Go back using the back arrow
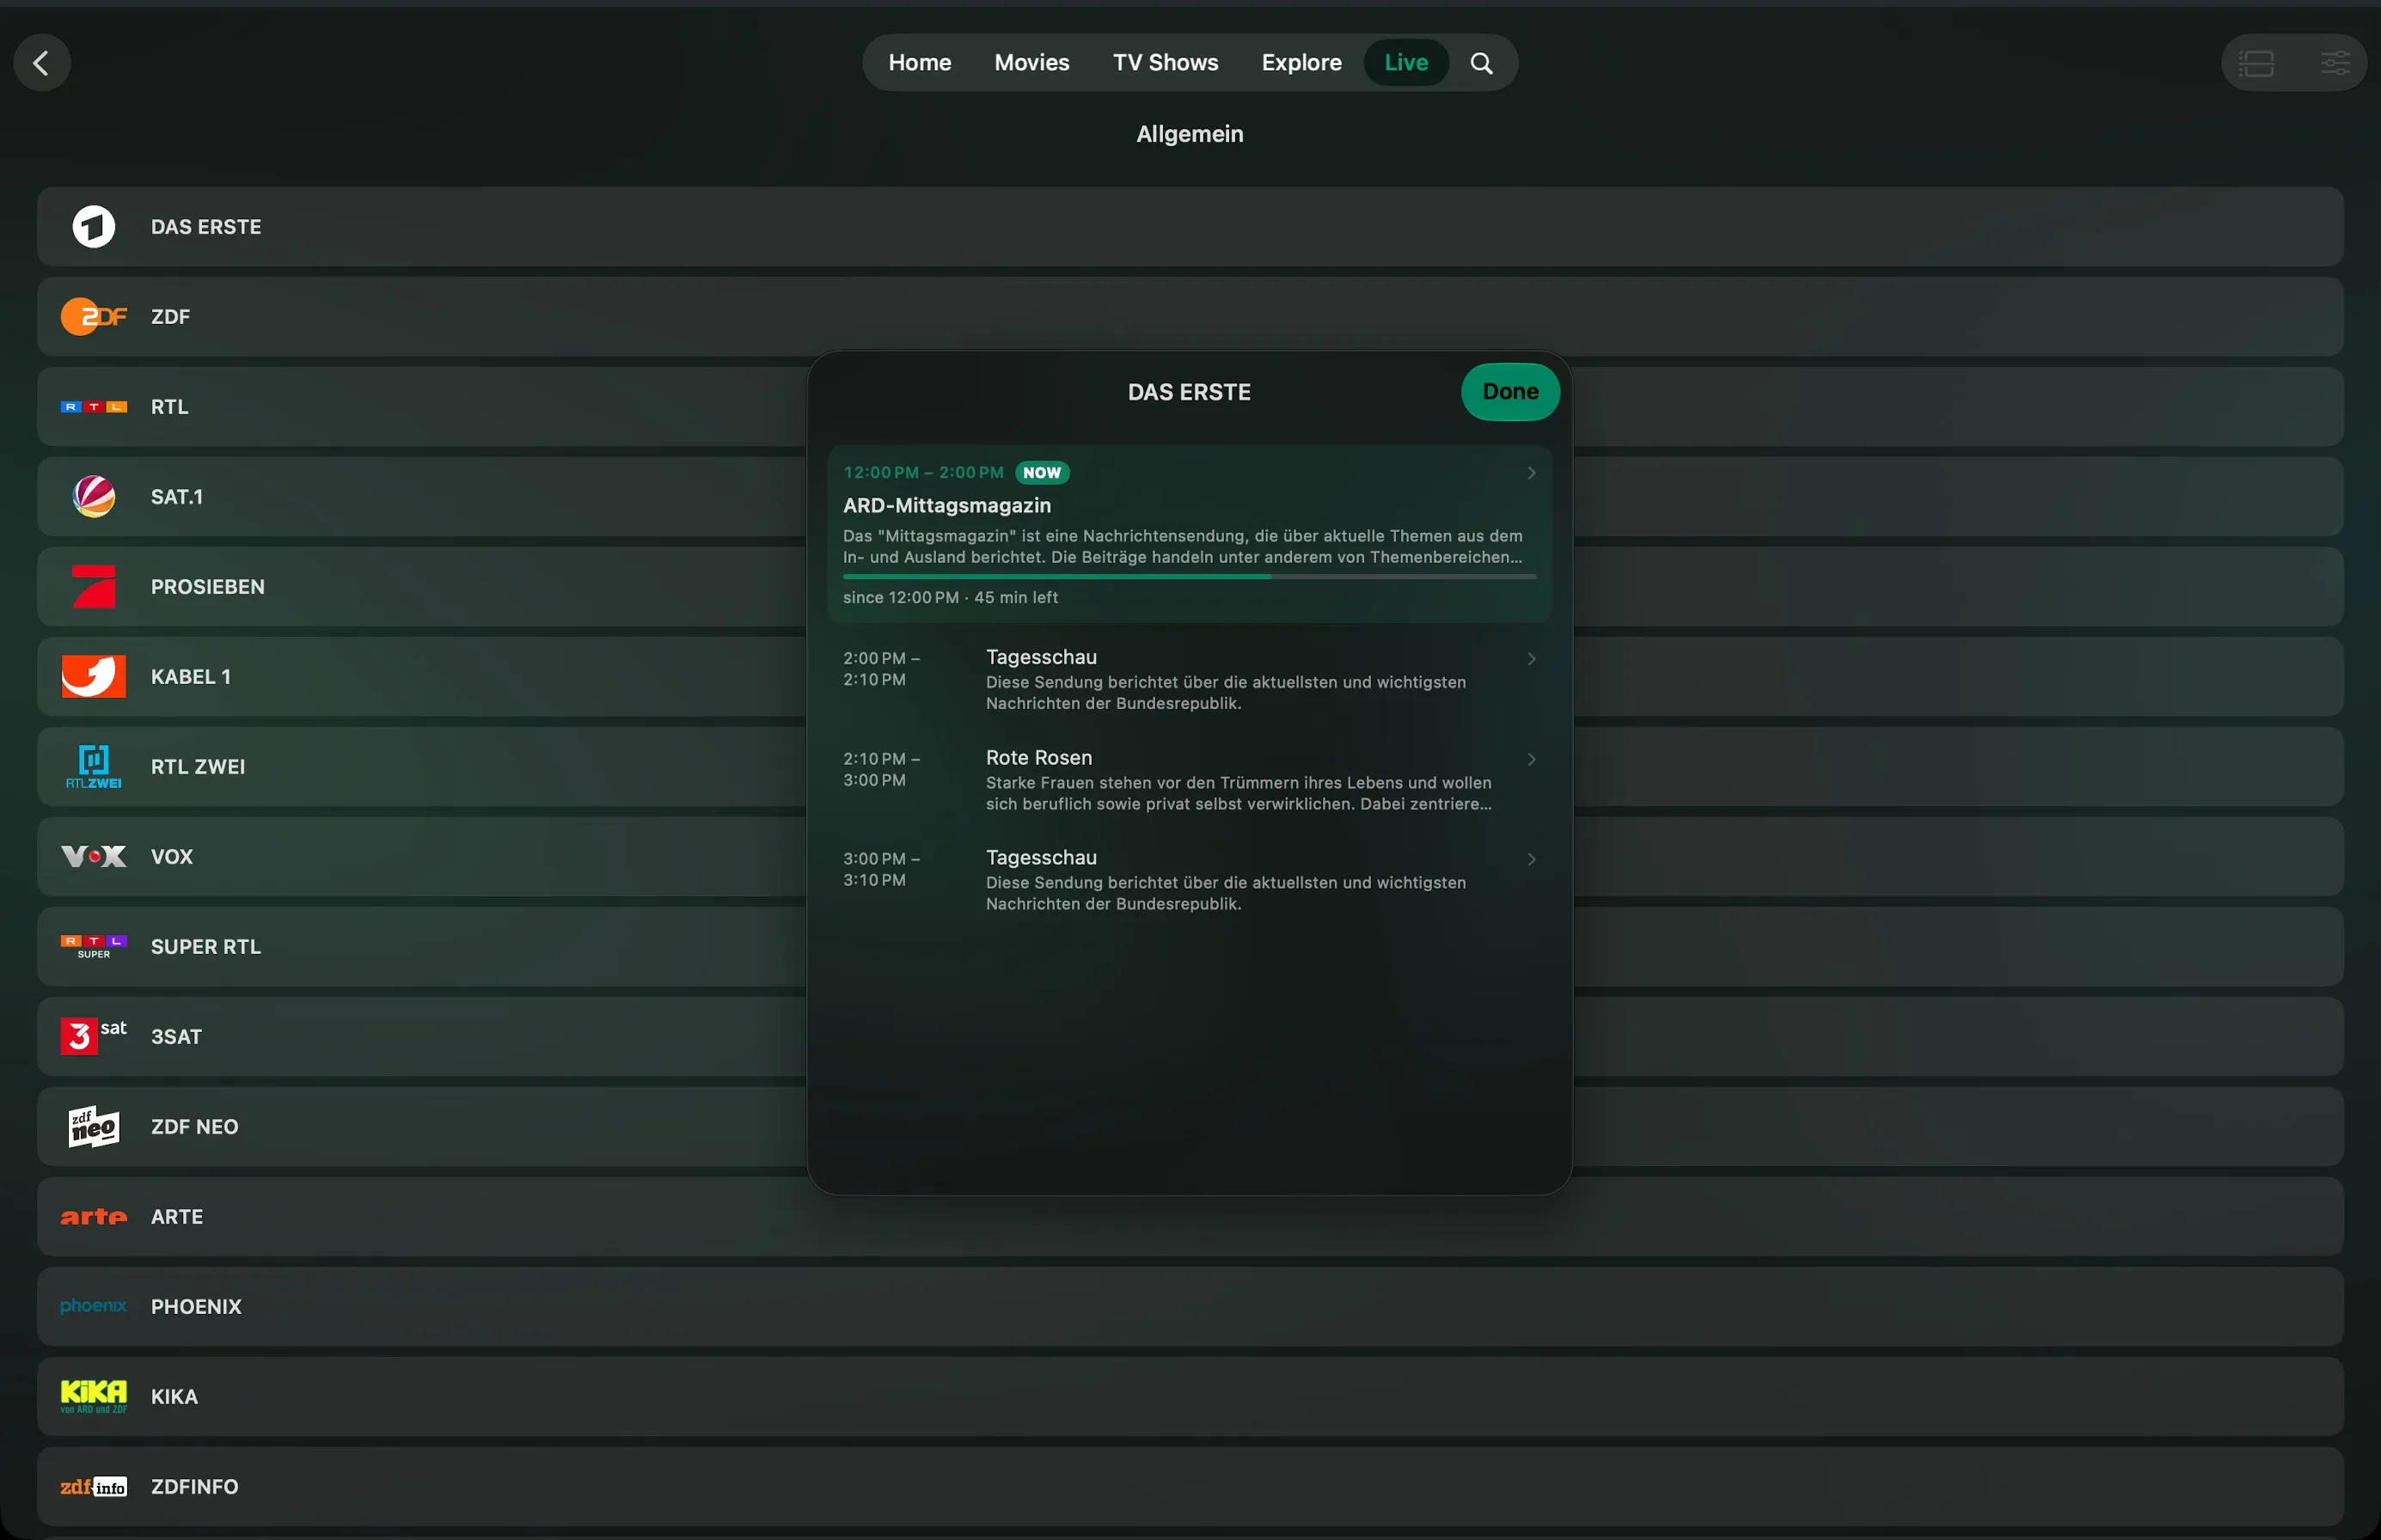 [42, 63]
